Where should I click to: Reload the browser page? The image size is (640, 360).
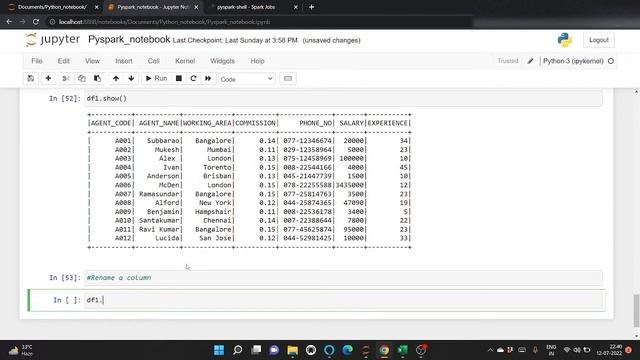coord(36,22)
